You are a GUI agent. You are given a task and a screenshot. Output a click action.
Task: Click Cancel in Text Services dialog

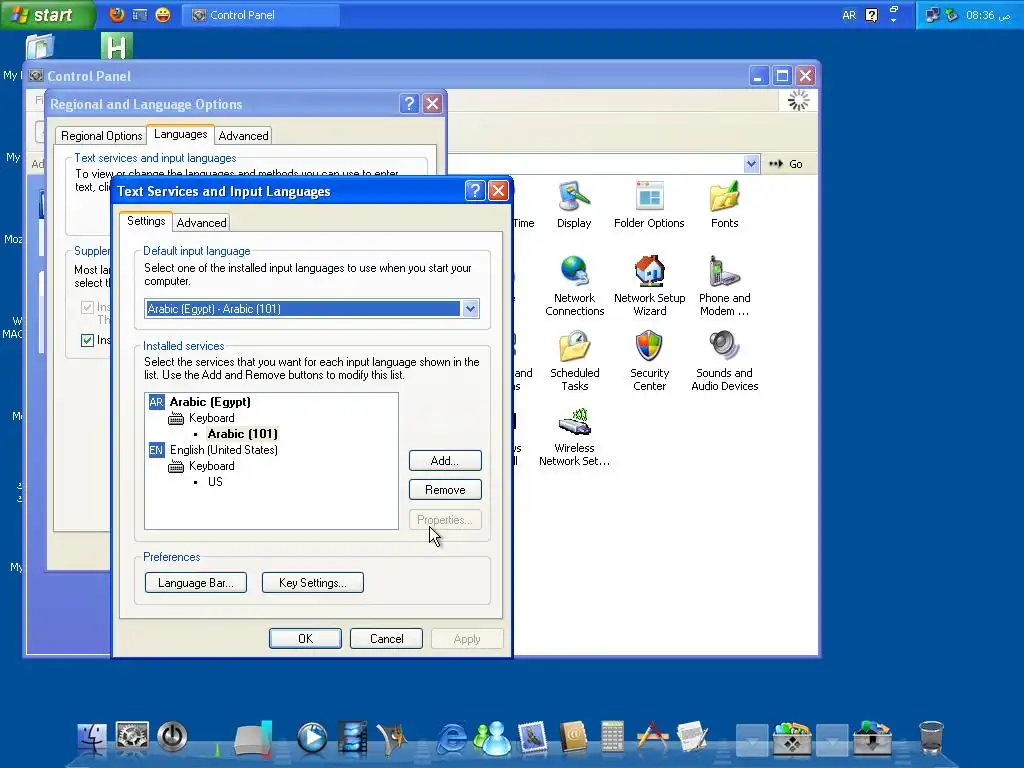tap(386, 639)
